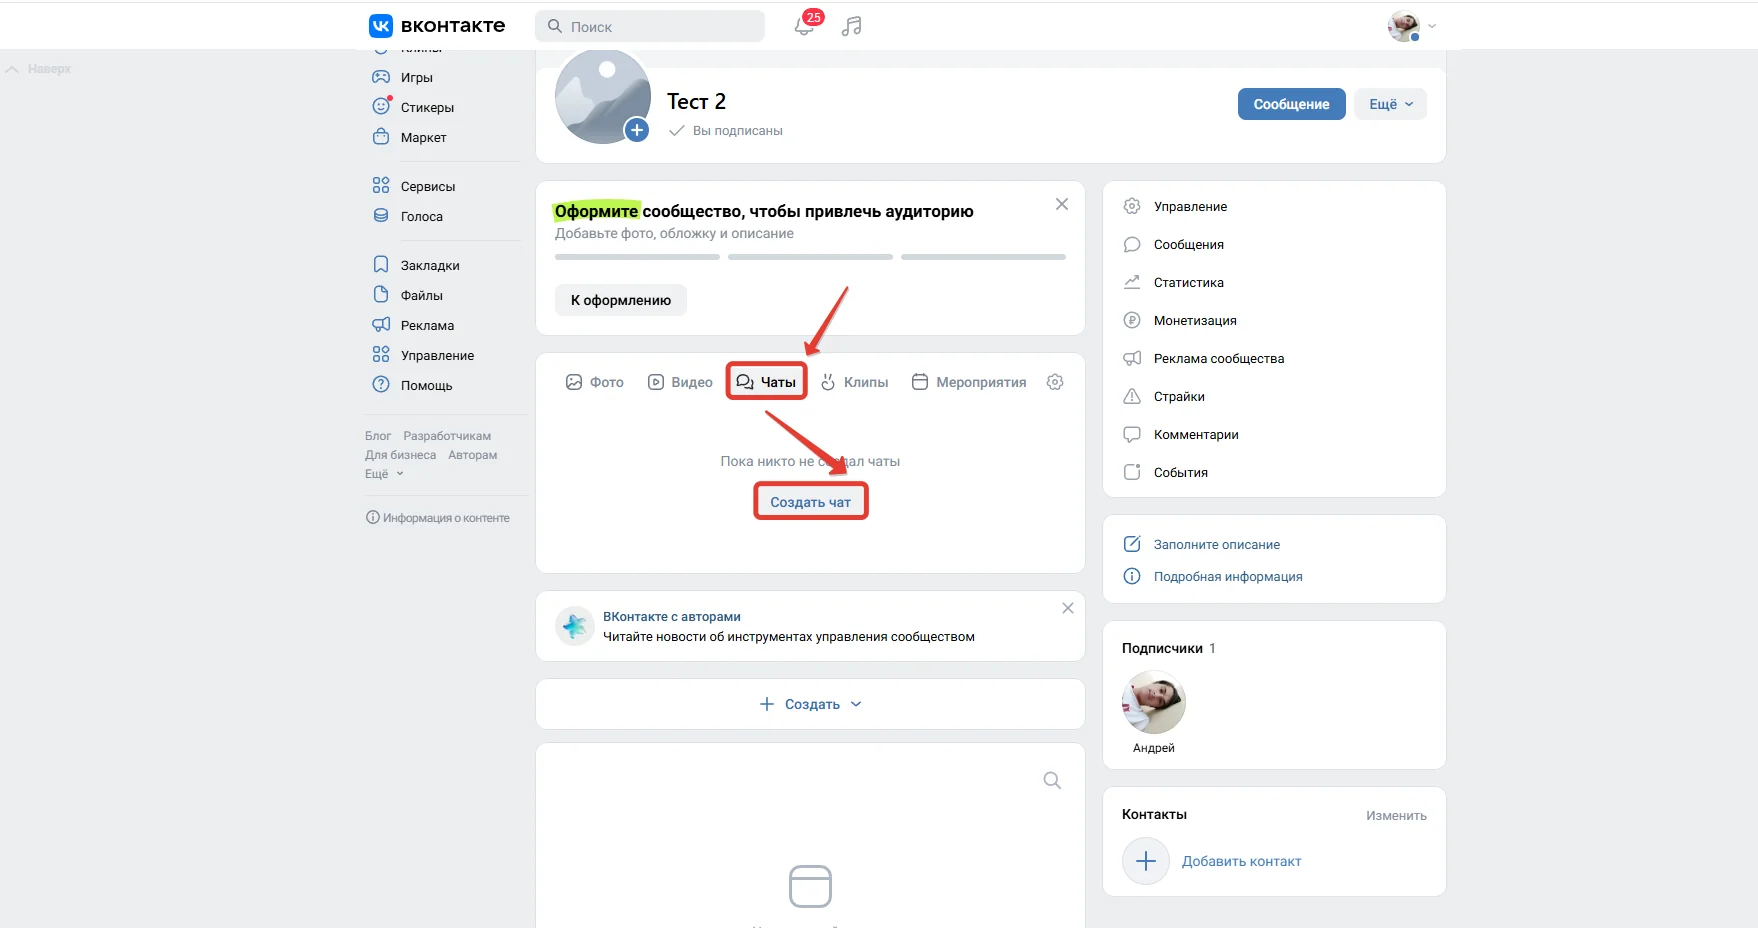The height and width of the screenshot is (928, 1758).
Task: Open Страйки in the right menu
Action: pyautogui.click(x=1179, y=396)
